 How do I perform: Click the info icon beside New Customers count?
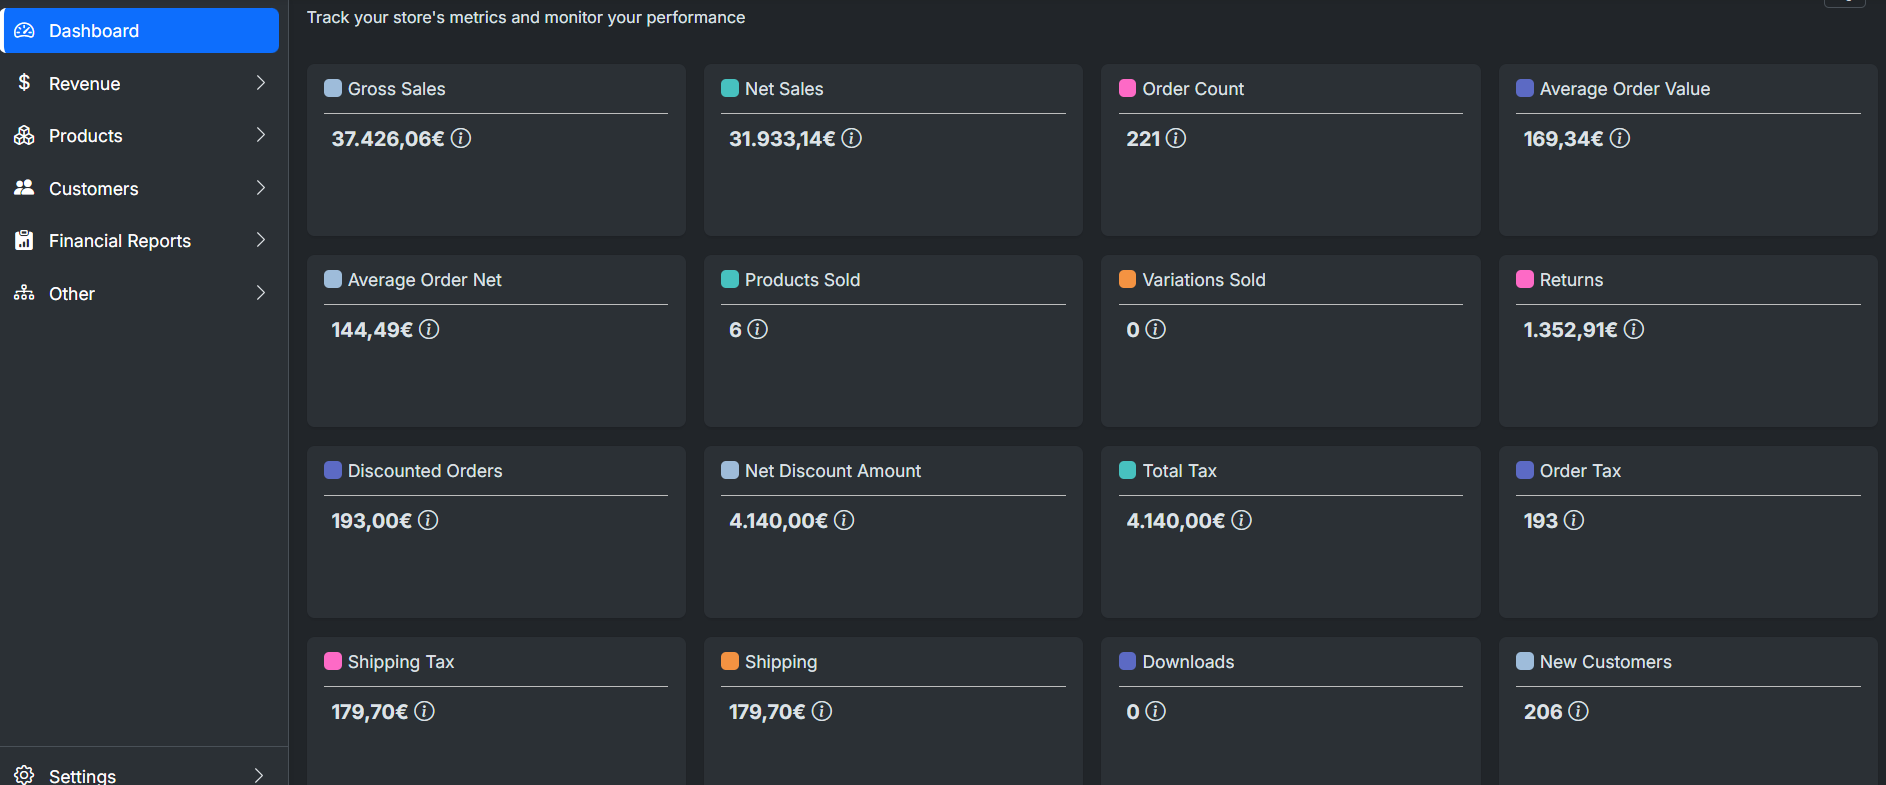tap(1578, 711)
